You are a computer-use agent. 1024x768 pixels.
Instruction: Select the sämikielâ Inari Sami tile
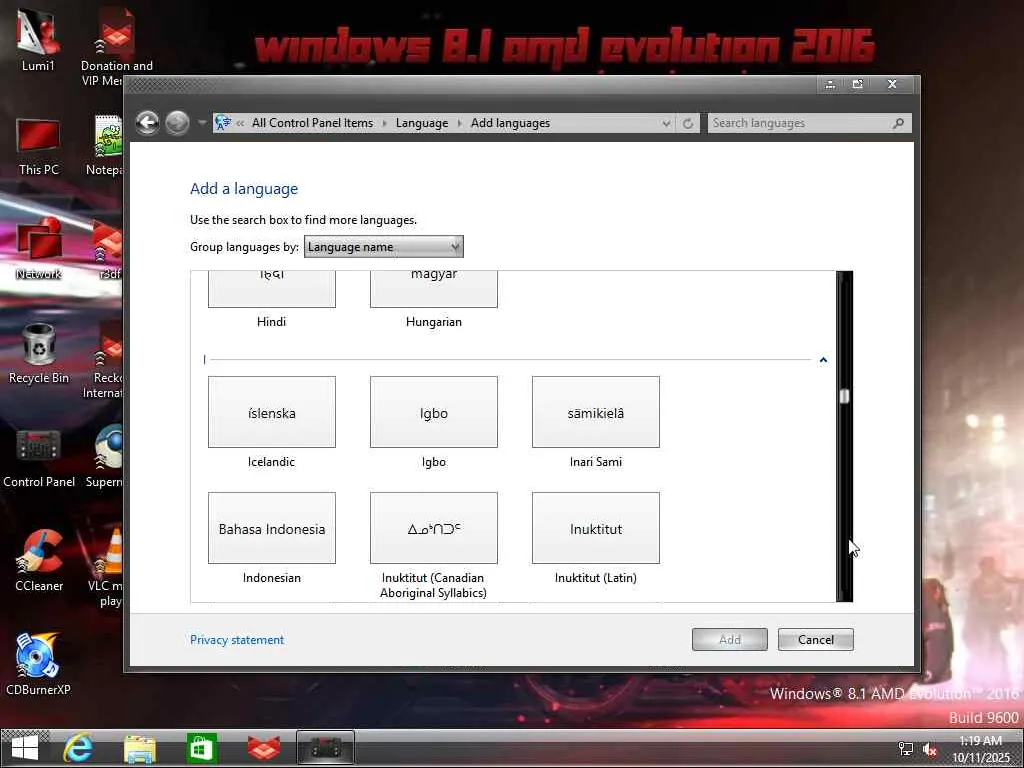596,412
